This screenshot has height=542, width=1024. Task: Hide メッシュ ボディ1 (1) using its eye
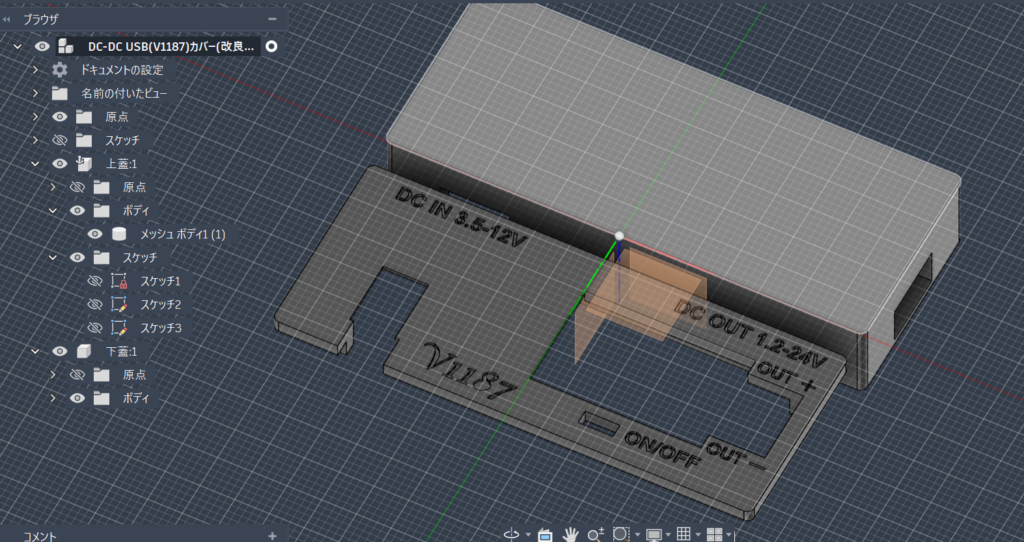96,234
